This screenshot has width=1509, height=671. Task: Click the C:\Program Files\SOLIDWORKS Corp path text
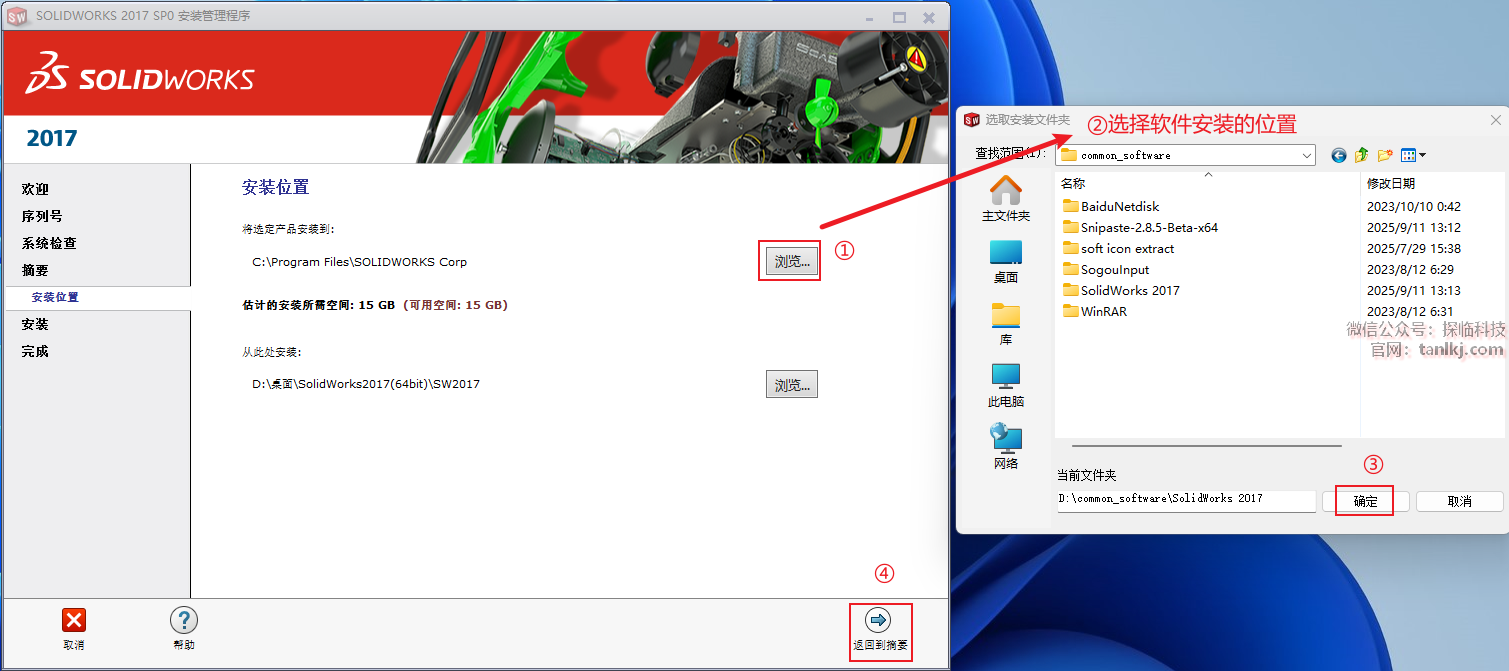pyautogui.click(x=360, y=262)
